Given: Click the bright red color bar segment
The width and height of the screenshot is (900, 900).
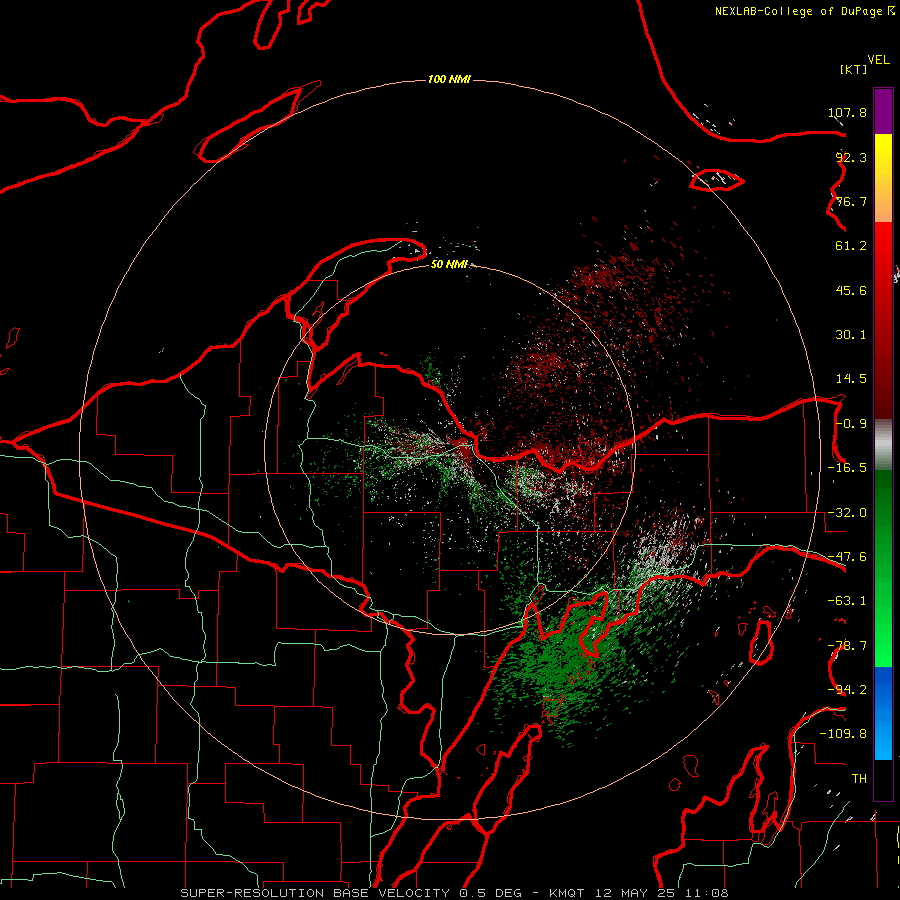Looking at the screenshot, I should [883, 245].
